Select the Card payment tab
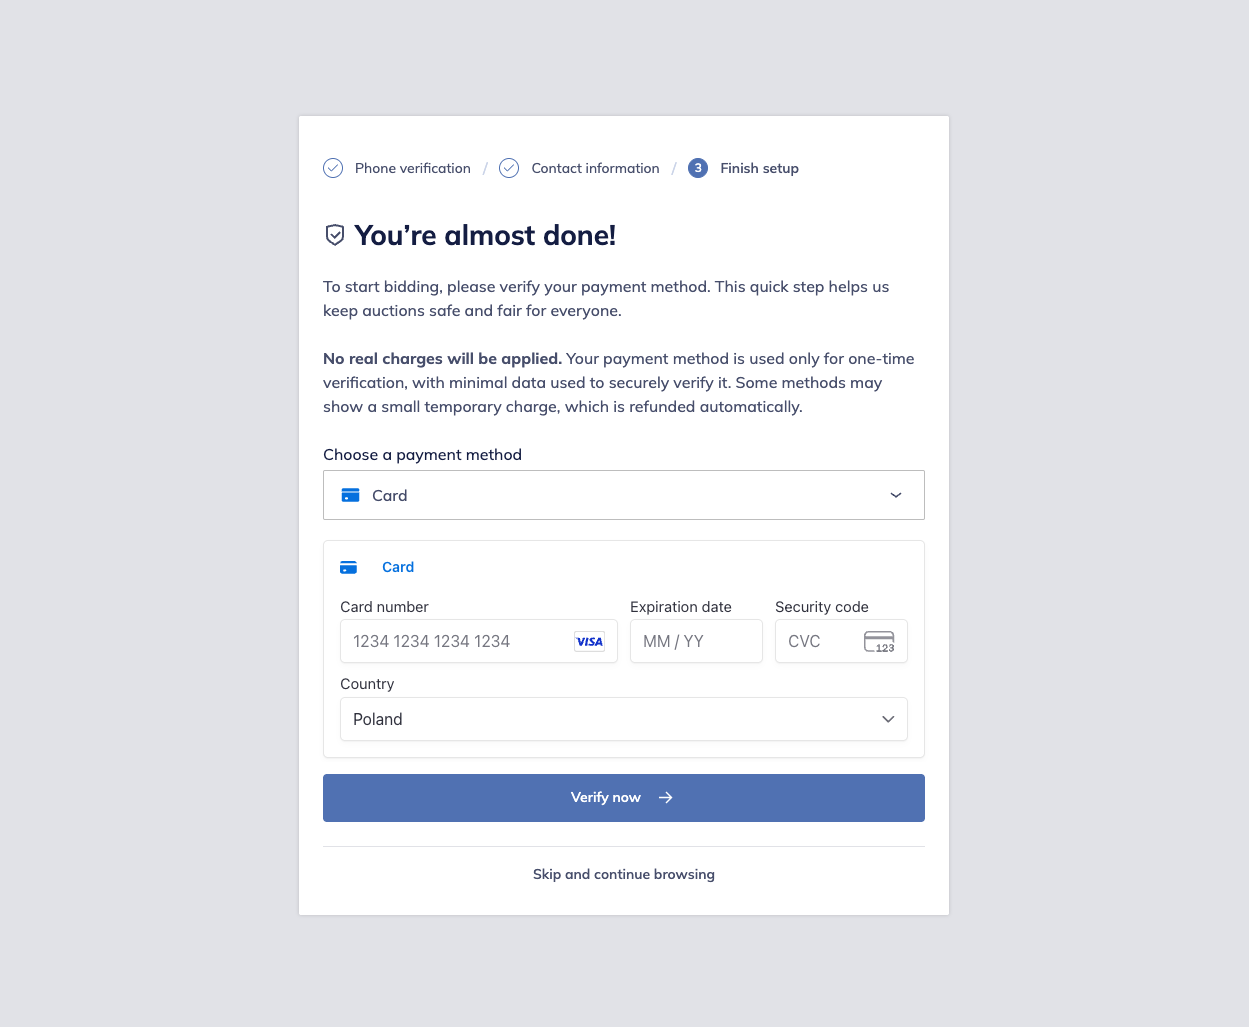The image size is (1249, 1027). point(397,567)
